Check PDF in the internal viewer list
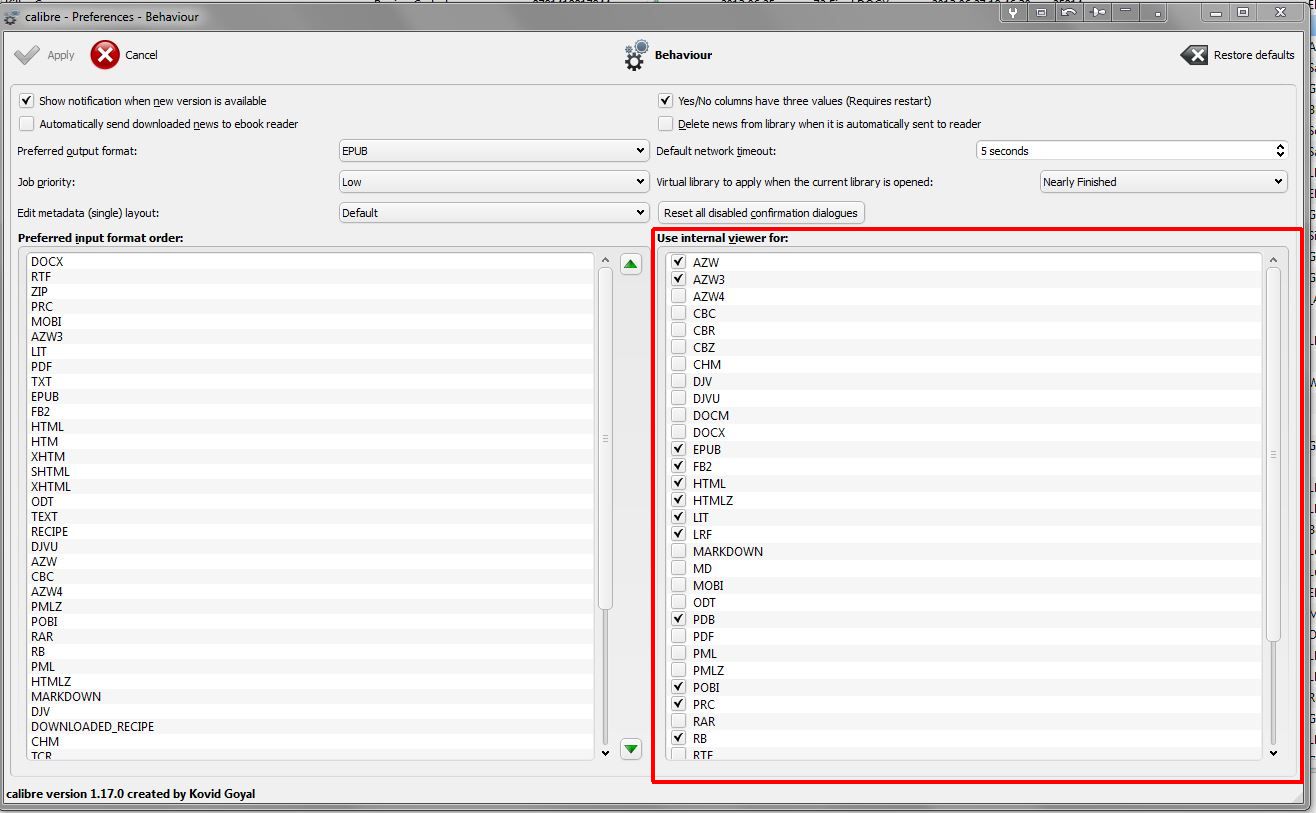Screen dimensions: 1316x813 pos(679,636)
